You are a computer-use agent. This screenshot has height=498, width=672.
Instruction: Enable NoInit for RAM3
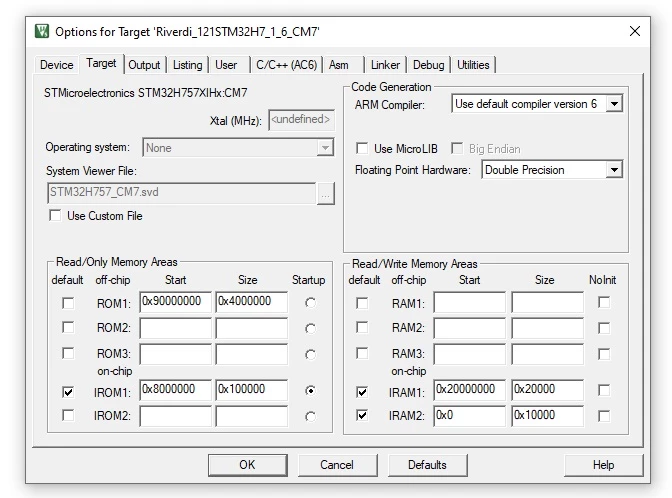(x=604, y=354)
